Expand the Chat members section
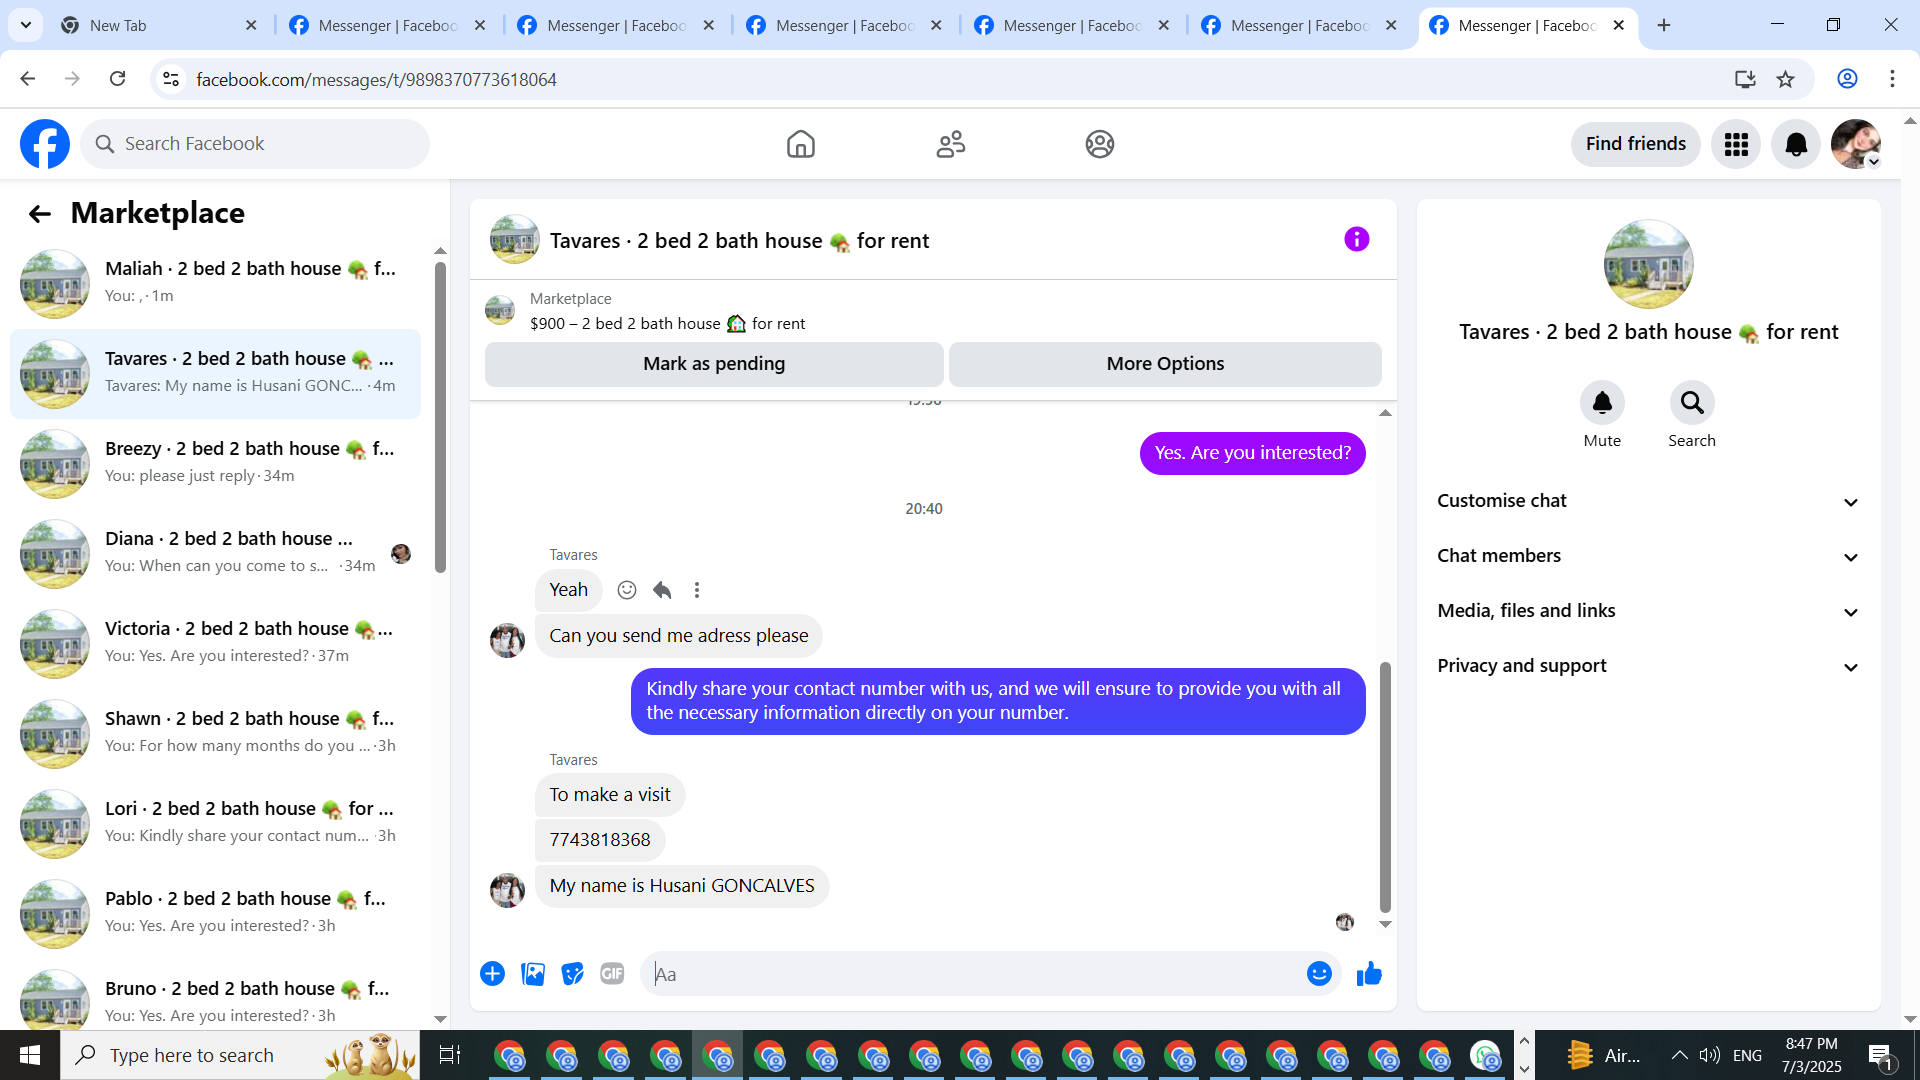Viewport: 1920px width, 1080px height. [1648, 556]
